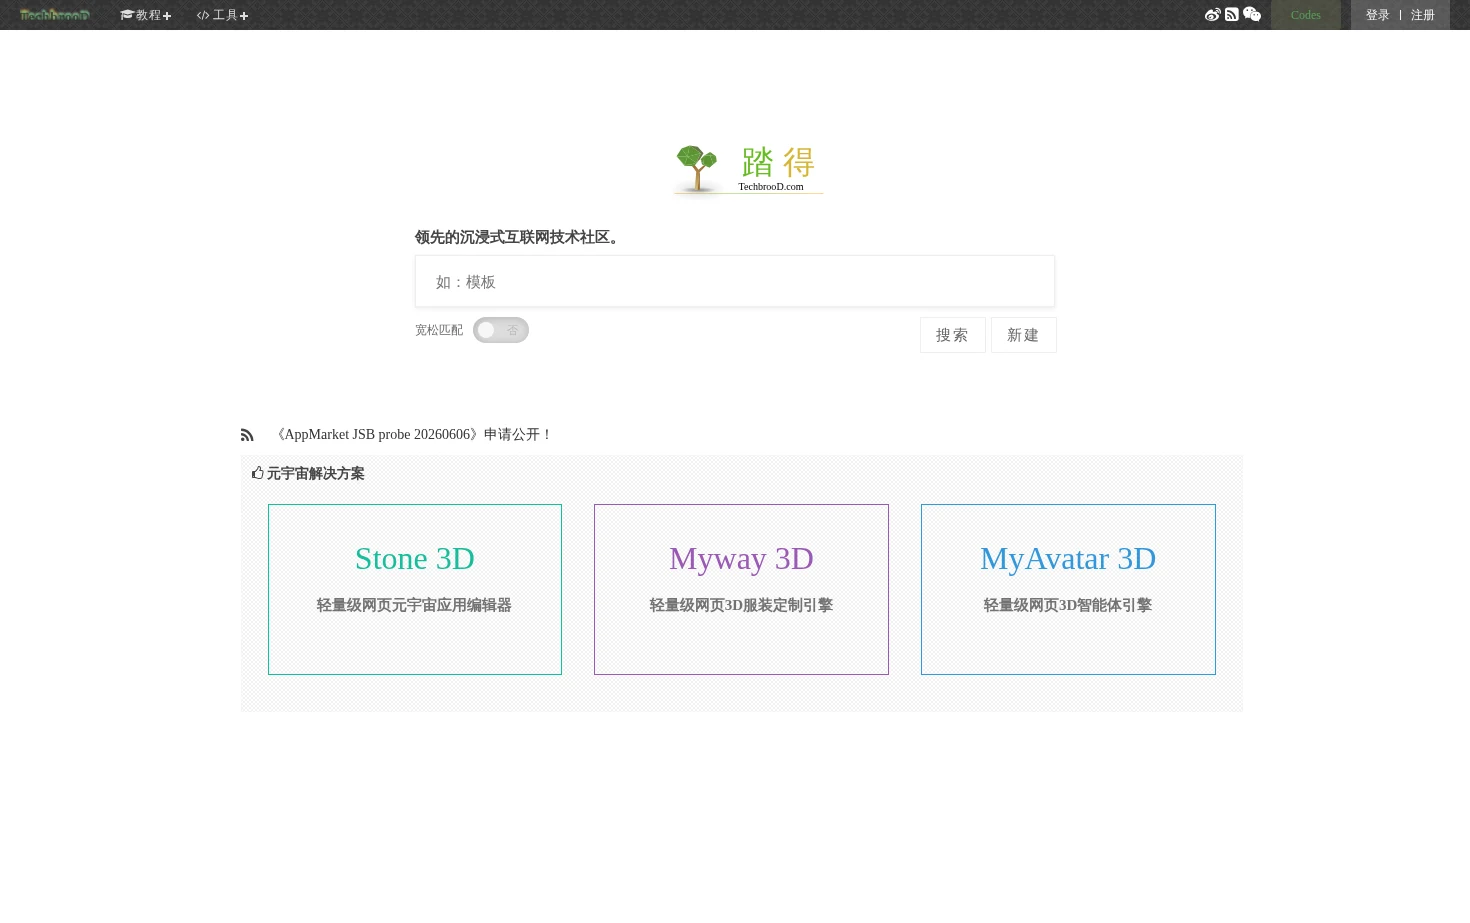Click the 踏得 TechbrooD.com tree logo

(x=748, y=169)
